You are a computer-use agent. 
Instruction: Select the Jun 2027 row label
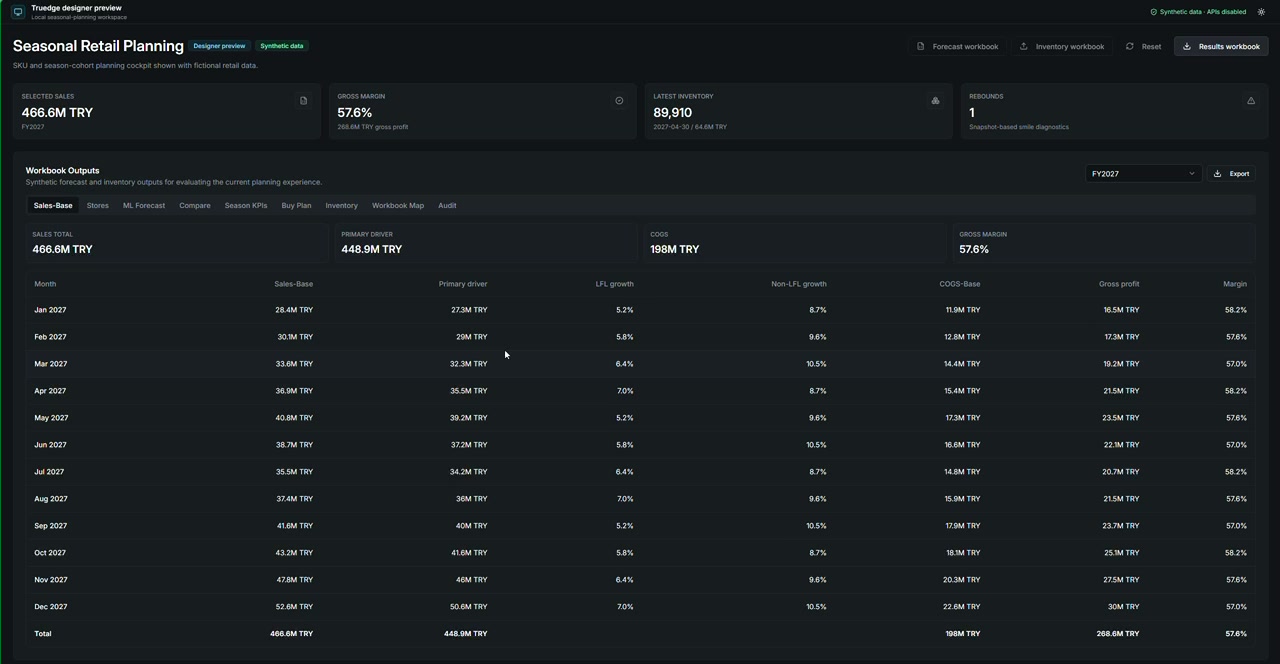tap(50, 445)
